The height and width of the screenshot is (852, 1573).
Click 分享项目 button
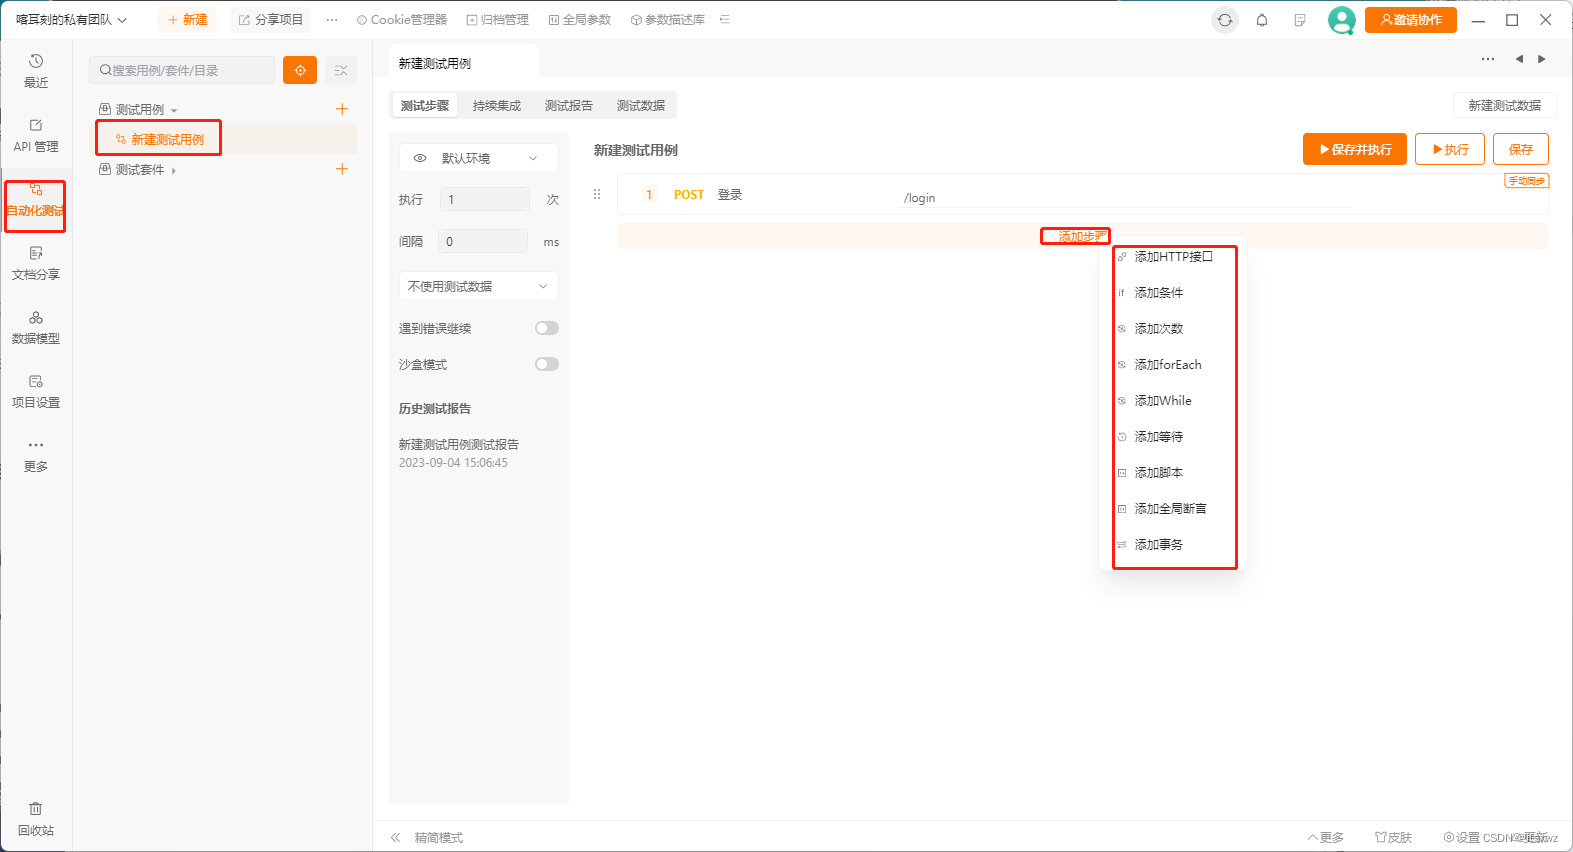270,20
